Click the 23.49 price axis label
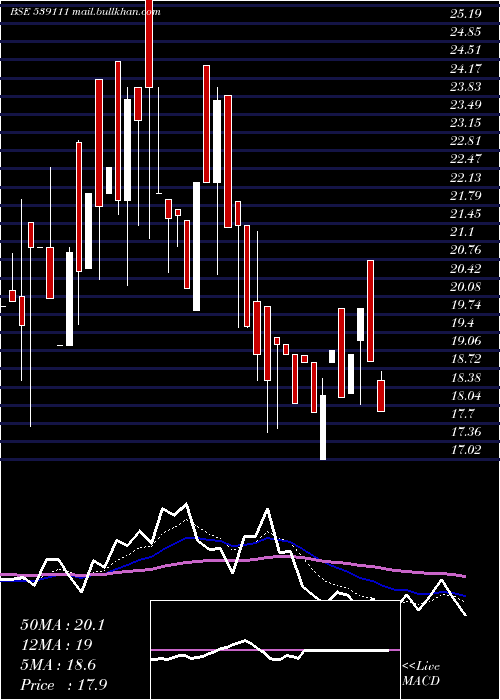The image size is (500, 700). pyautogui.click(x=466, y=105)
